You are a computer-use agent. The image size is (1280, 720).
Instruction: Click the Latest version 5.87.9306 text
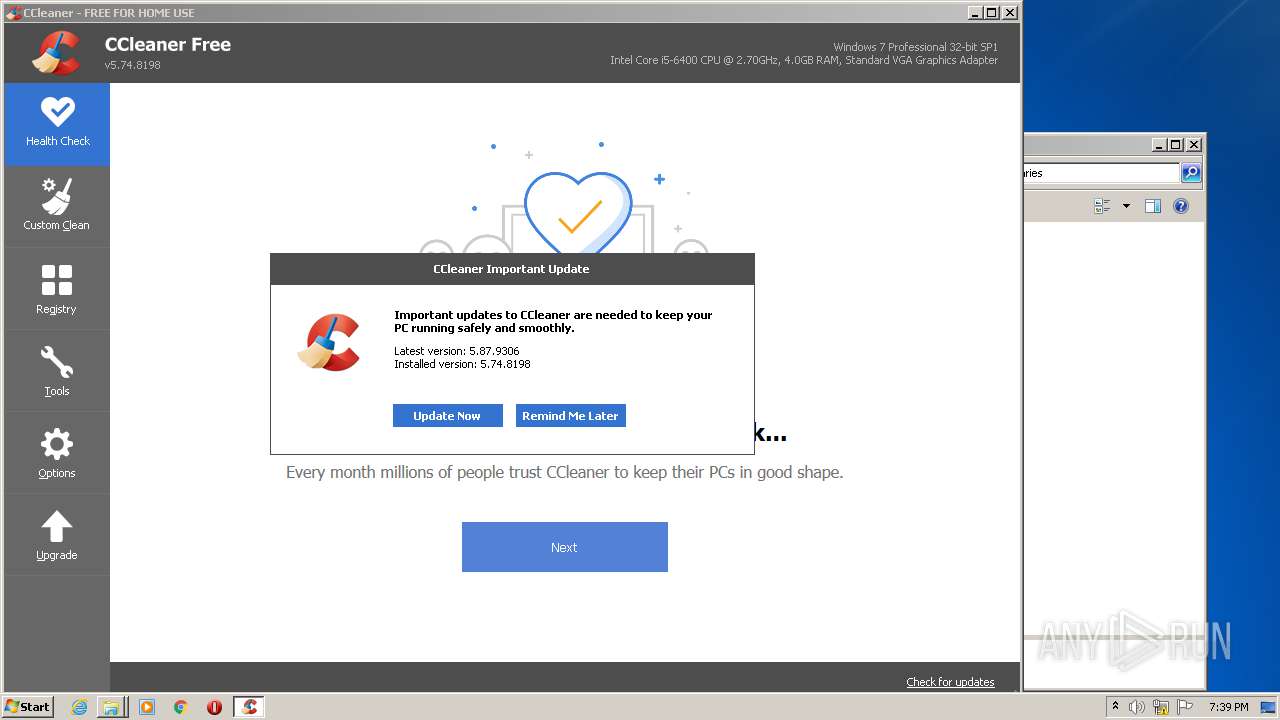pyautogui.click(x=457, y=351)
